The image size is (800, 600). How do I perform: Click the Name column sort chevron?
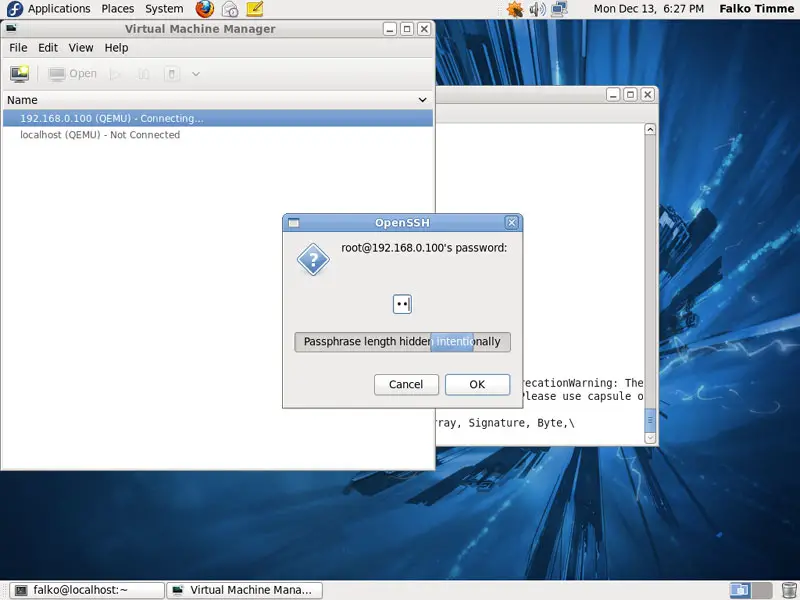pyautogui.click(x=422, y=100)
